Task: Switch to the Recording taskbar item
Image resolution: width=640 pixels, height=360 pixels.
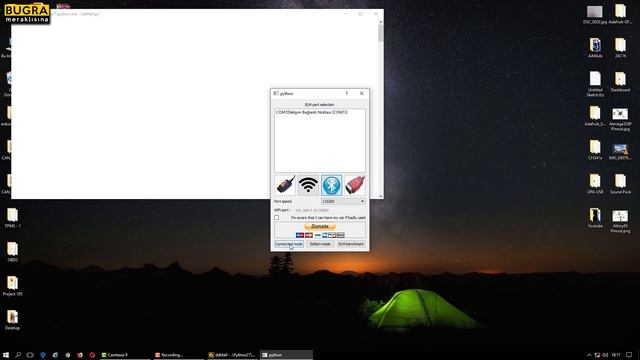Action: [179, 355]
